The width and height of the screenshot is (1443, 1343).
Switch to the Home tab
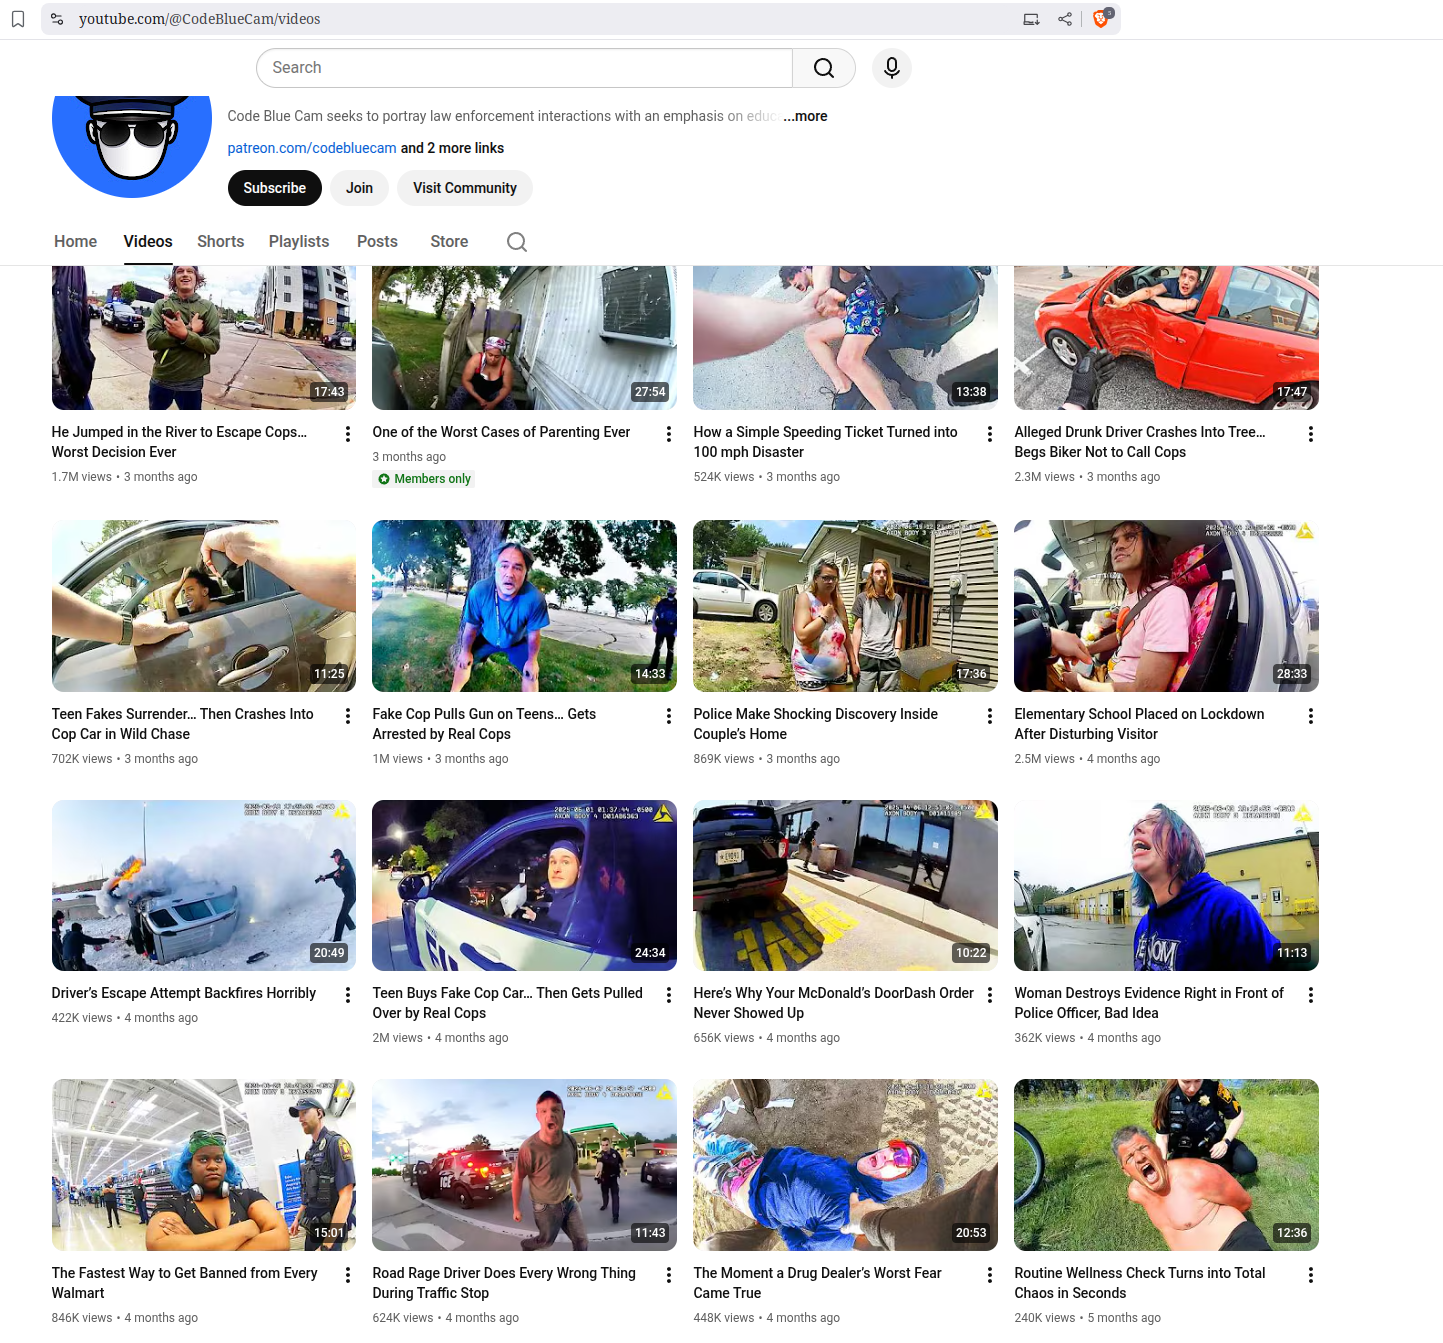75,242
